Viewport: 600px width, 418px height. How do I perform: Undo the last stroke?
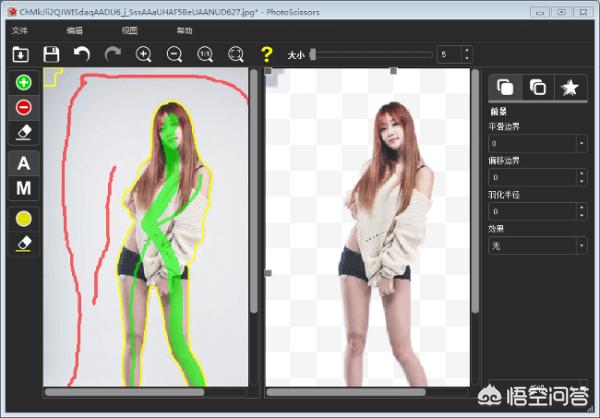pos(82,54)
